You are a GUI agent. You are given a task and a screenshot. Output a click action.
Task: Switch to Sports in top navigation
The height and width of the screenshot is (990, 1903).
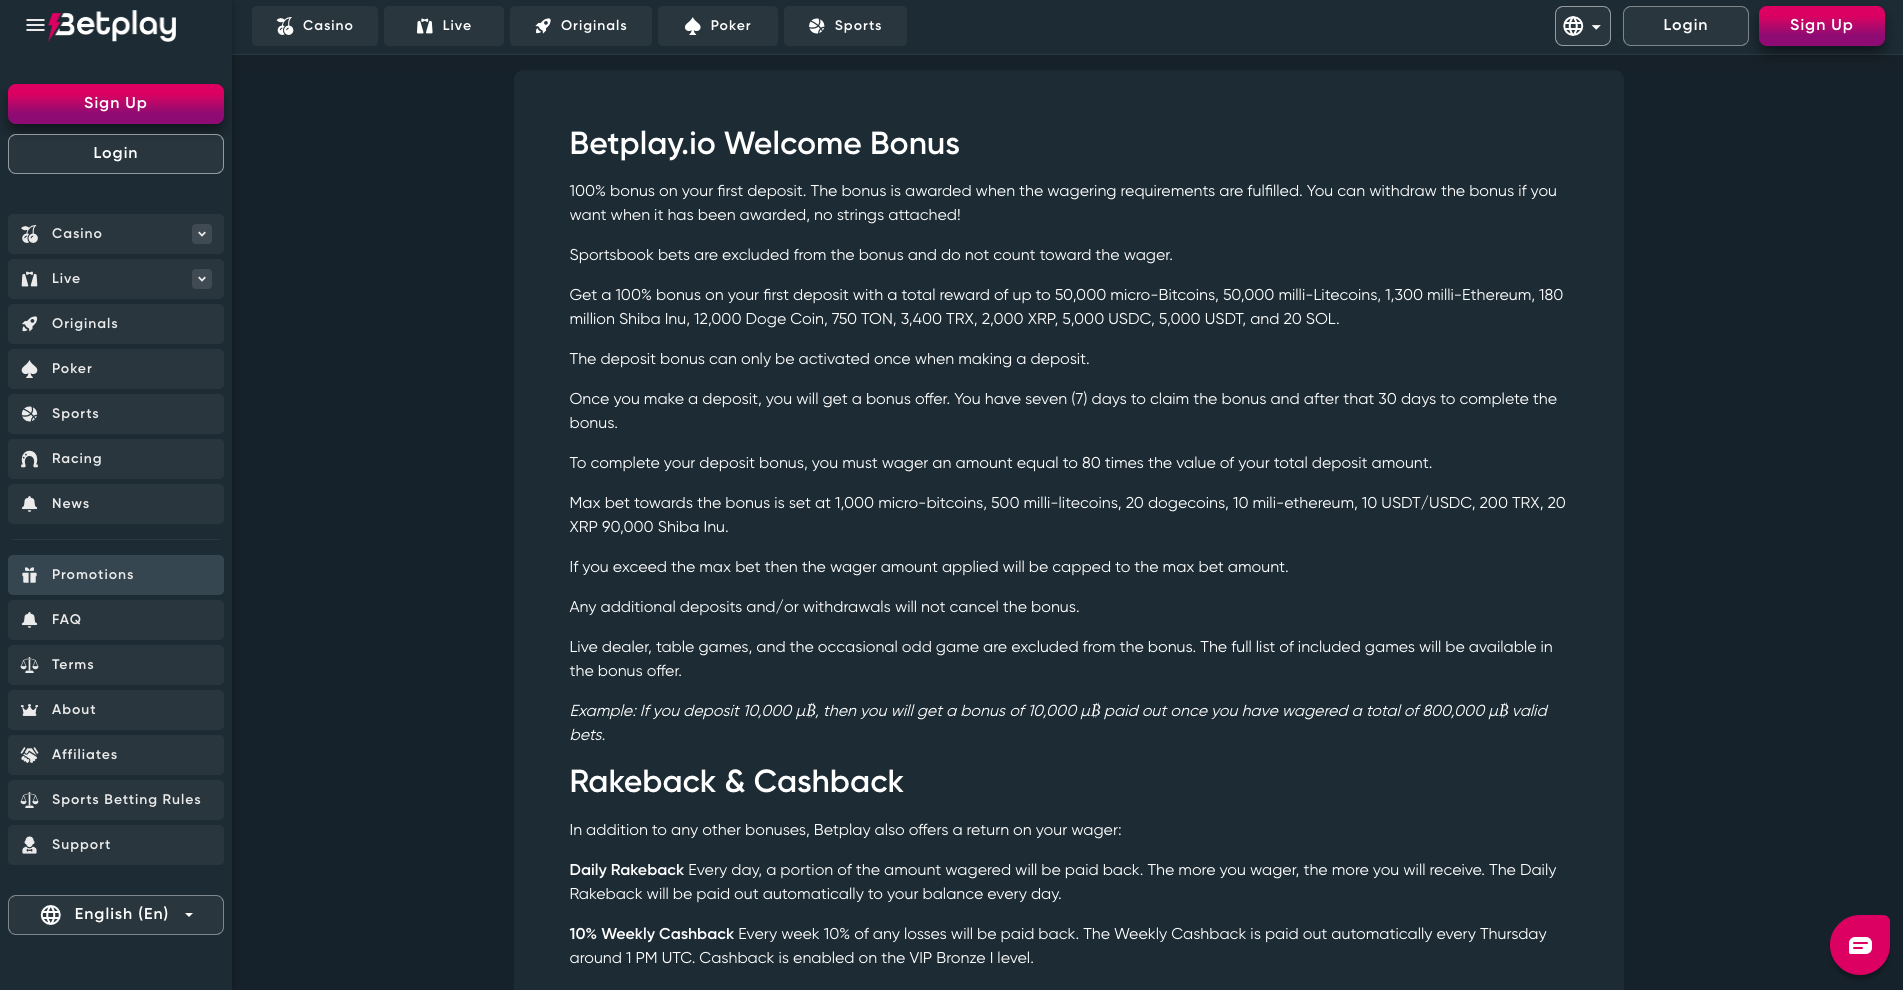[846, 26]
